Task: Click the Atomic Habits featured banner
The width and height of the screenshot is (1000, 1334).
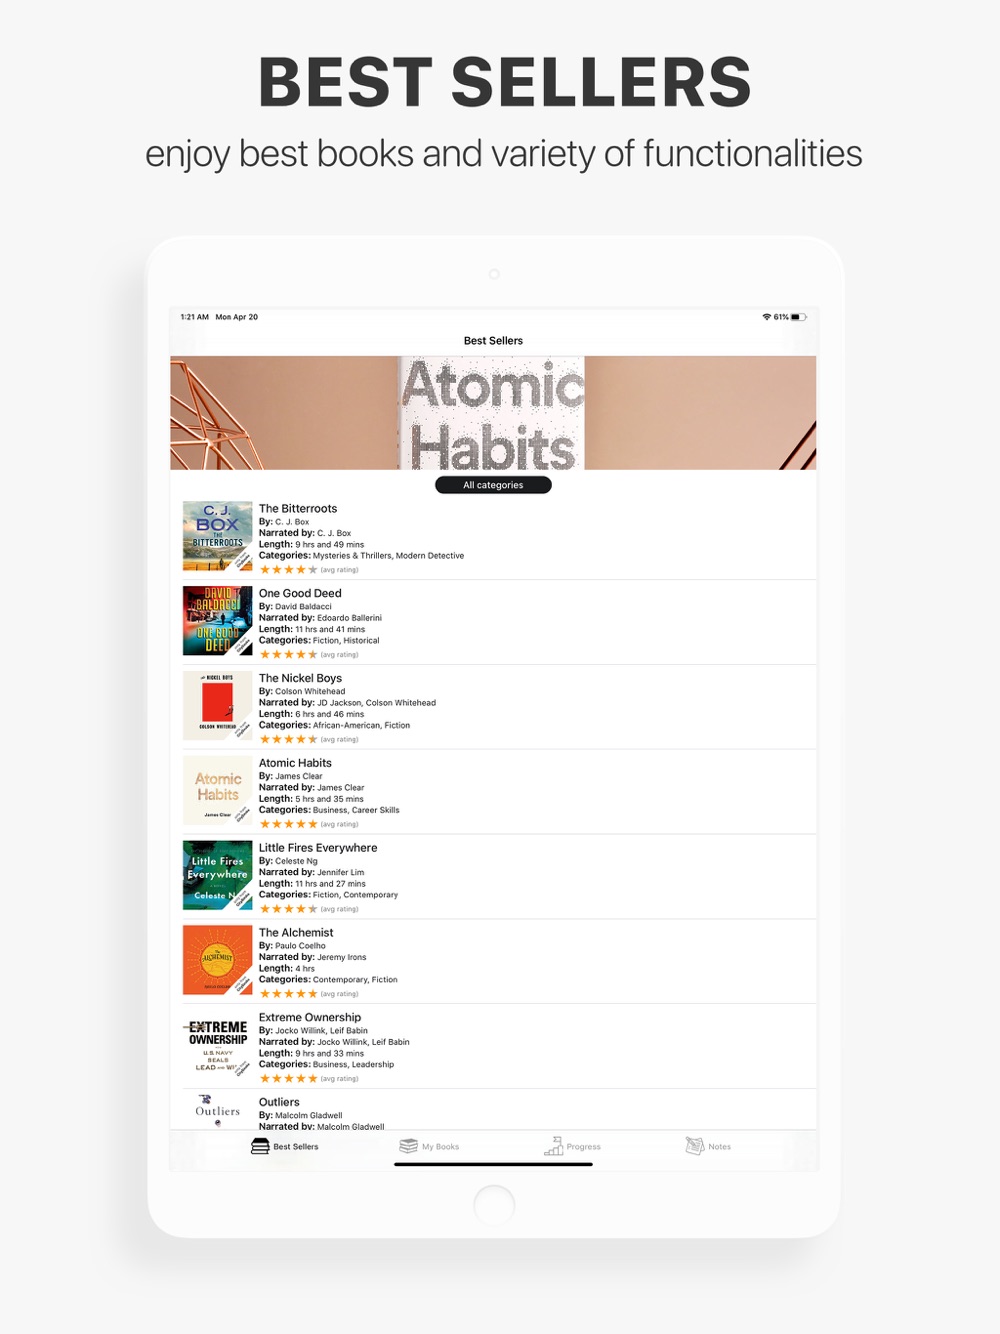Action: [x=493, y=413]
